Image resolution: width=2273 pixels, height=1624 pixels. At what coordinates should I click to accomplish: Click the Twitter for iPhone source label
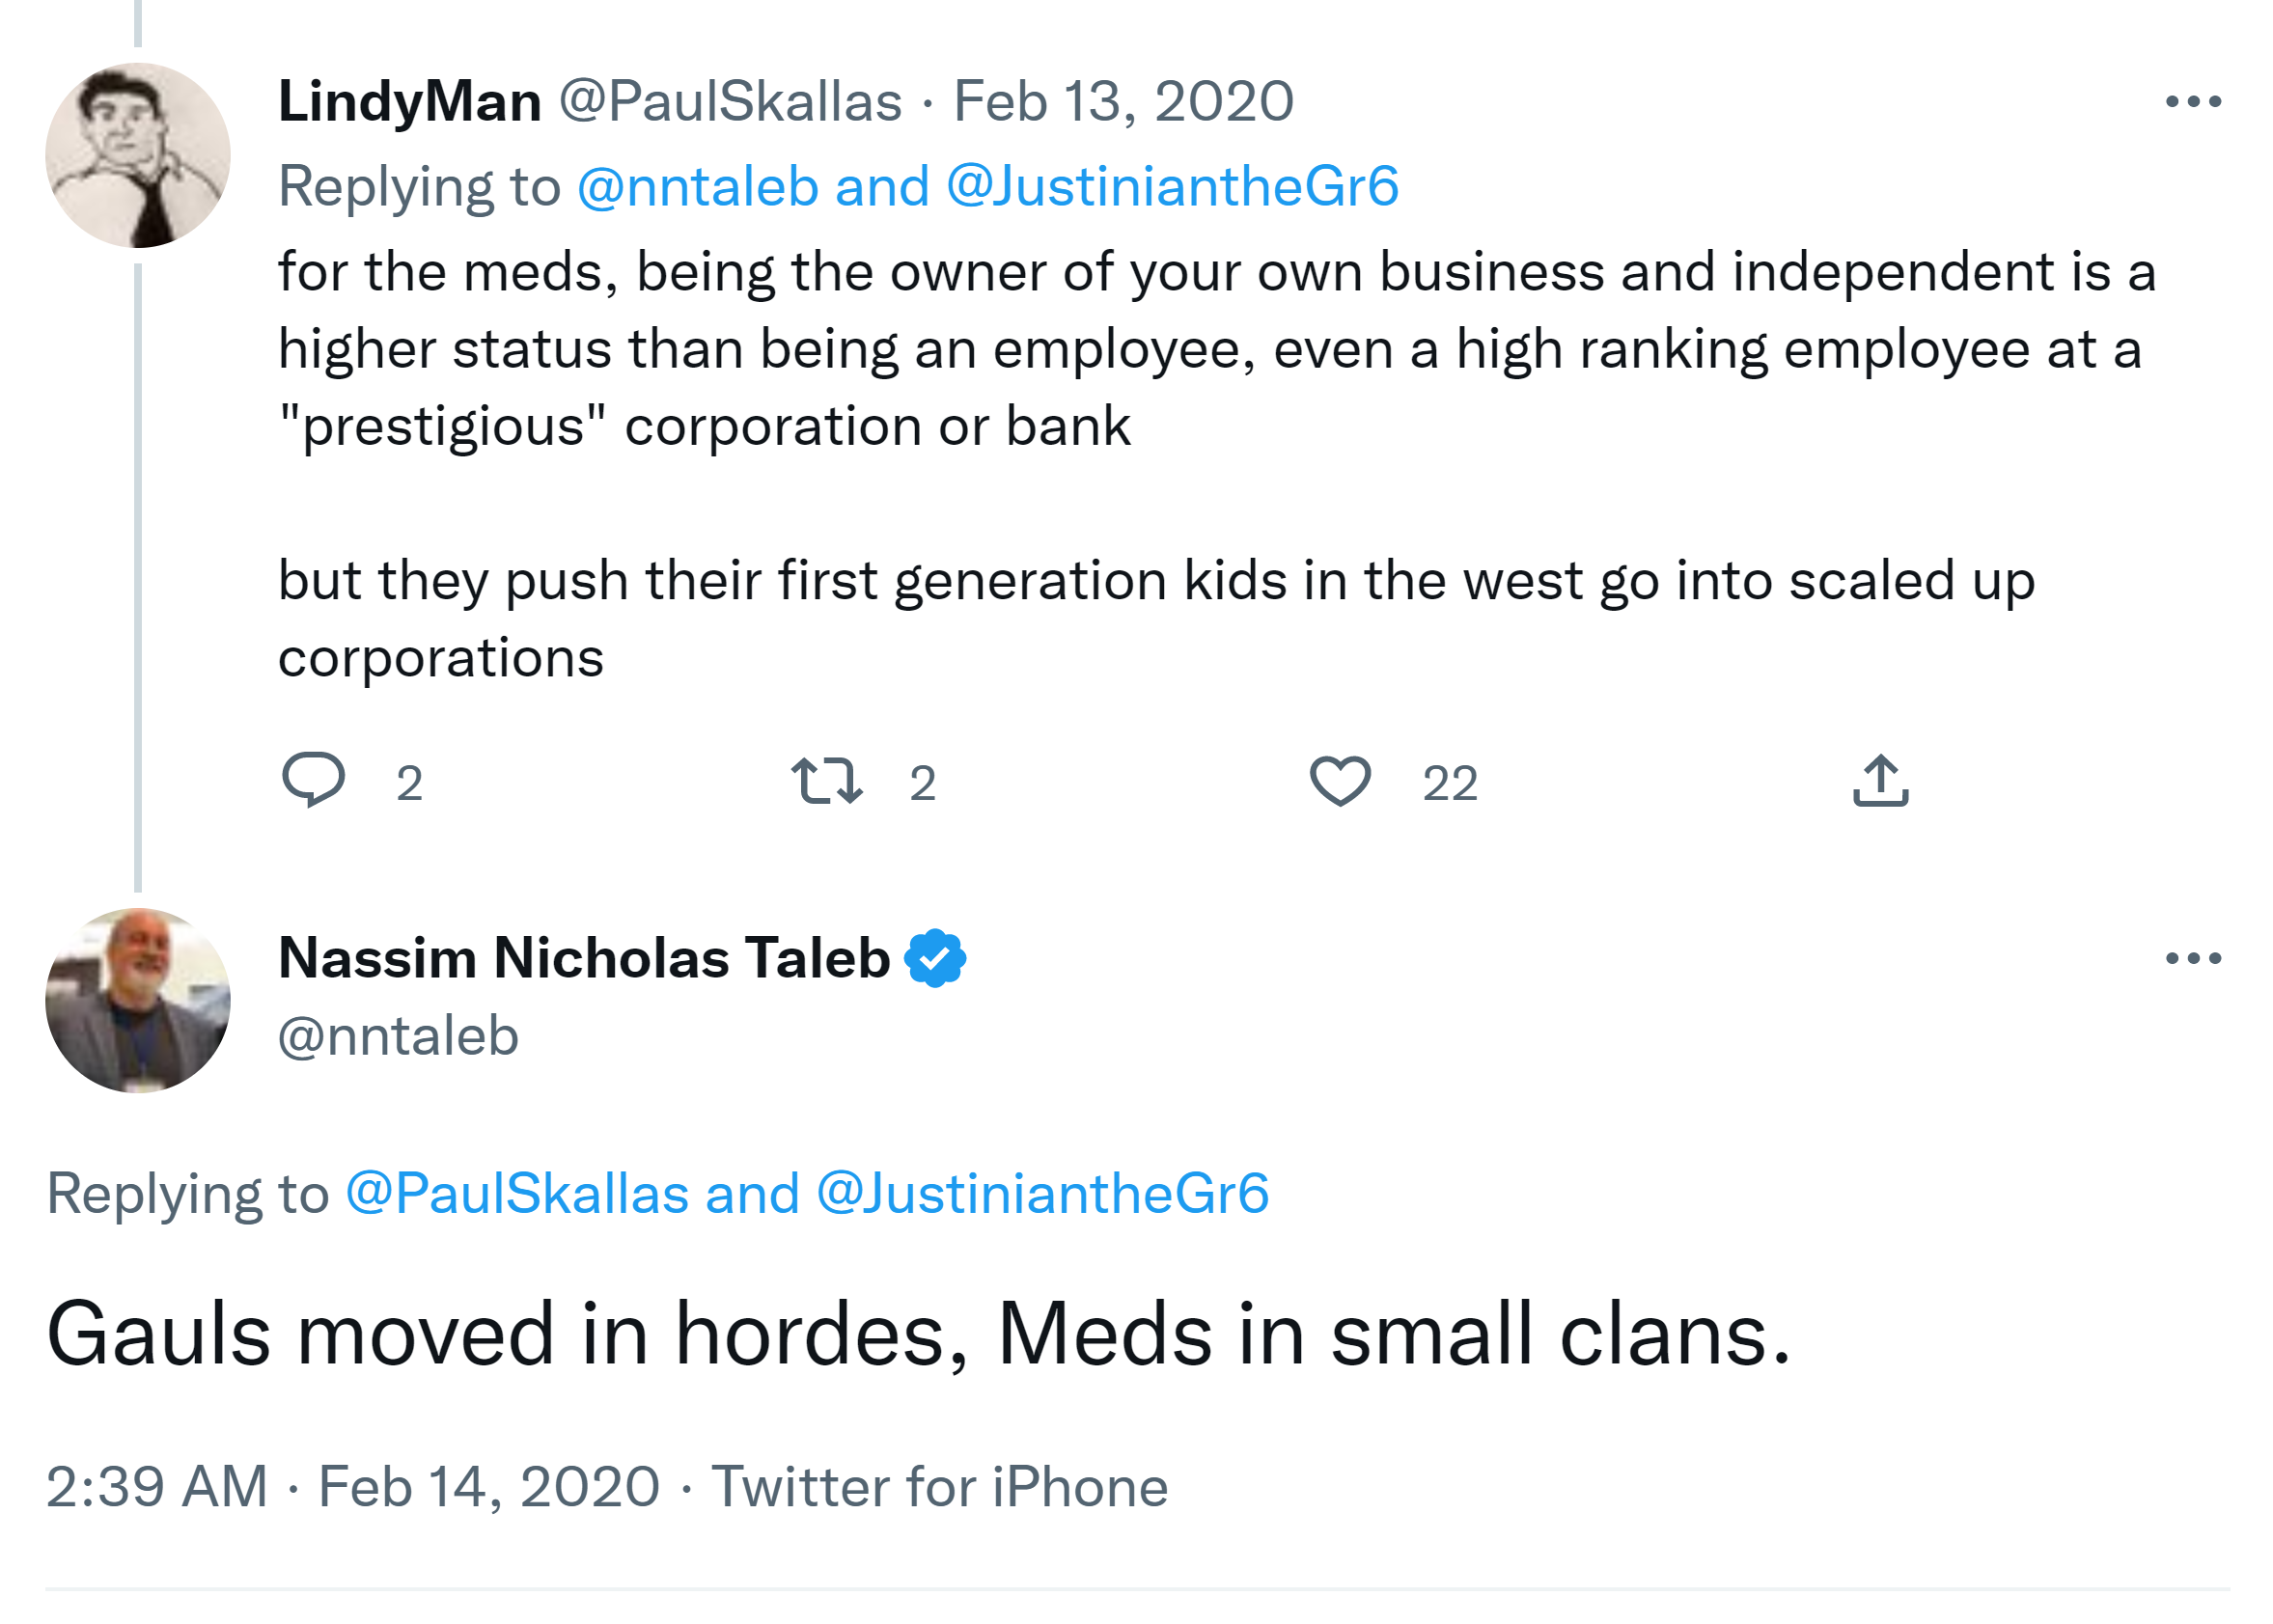click(939, 1487)
